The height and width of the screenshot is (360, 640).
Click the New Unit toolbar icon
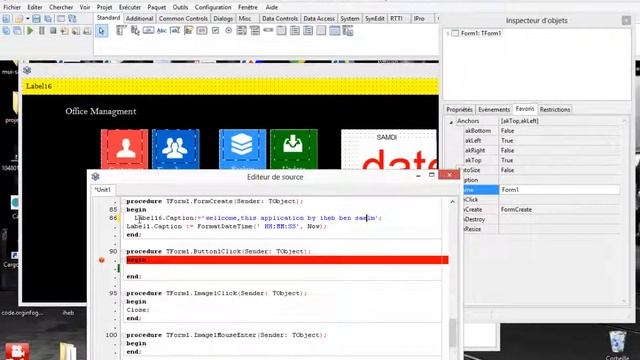(x=7, y=19)
